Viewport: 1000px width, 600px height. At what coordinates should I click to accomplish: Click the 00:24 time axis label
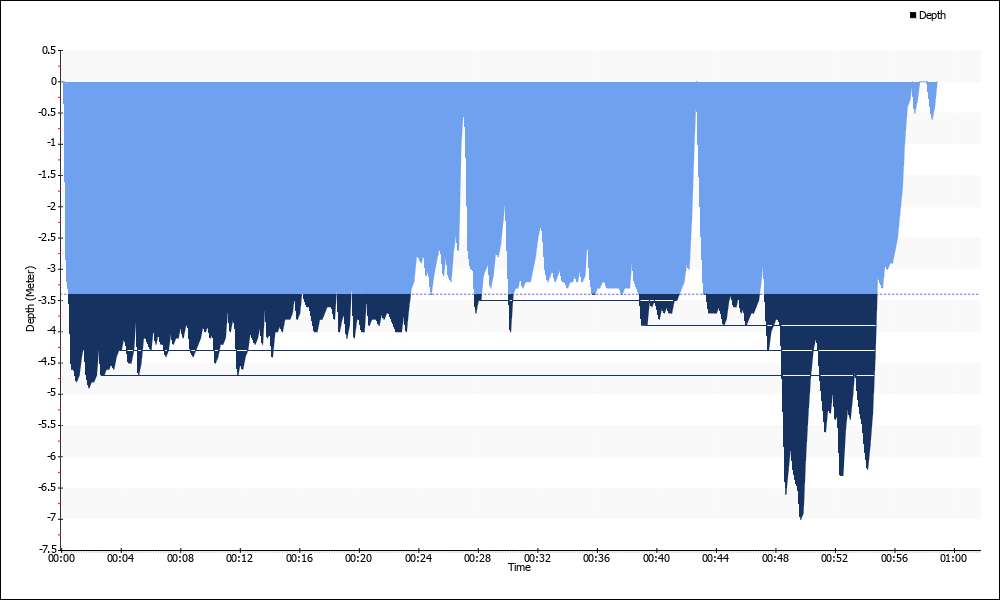[418, 558]
